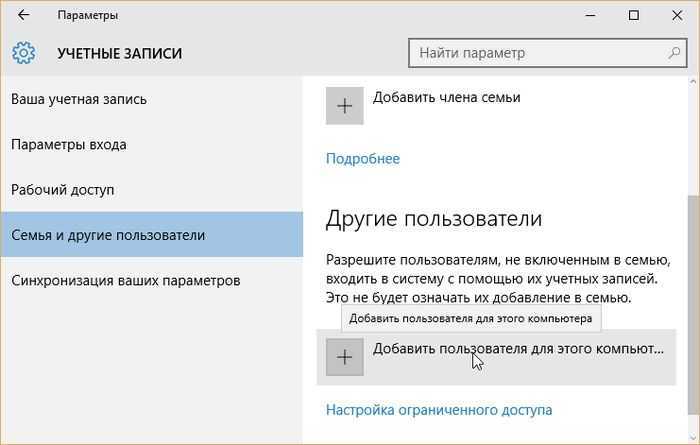
Task: Open "Параметры входа" section
Action: (x=151, y=145)
